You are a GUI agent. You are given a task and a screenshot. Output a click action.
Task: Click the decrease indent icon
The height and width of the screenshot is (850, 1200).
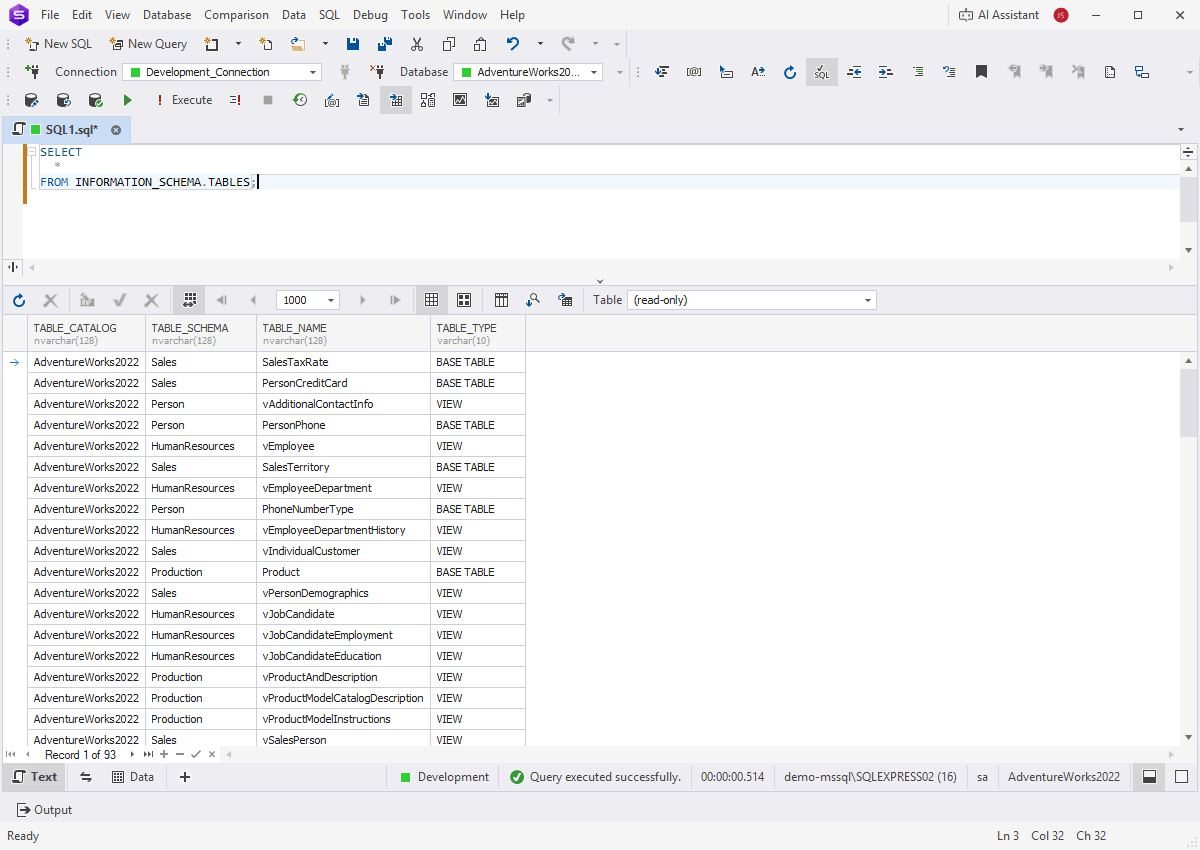pos(854,72)
